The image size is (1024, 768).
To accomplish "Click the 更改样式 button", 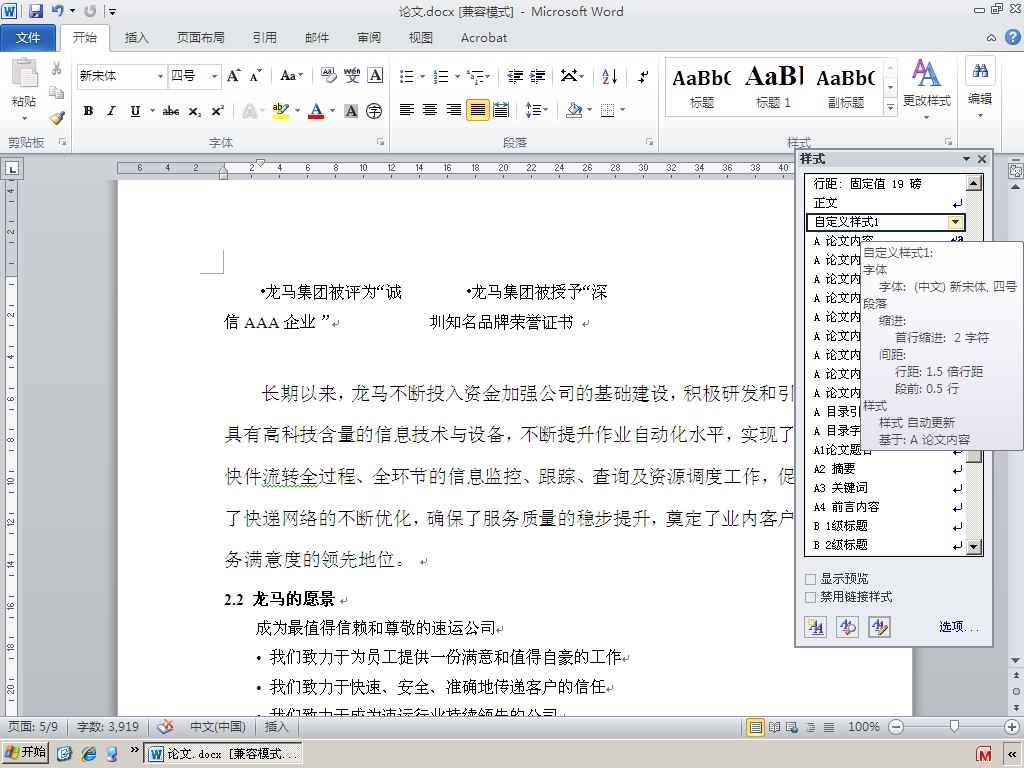I will (x=926, y=88).
